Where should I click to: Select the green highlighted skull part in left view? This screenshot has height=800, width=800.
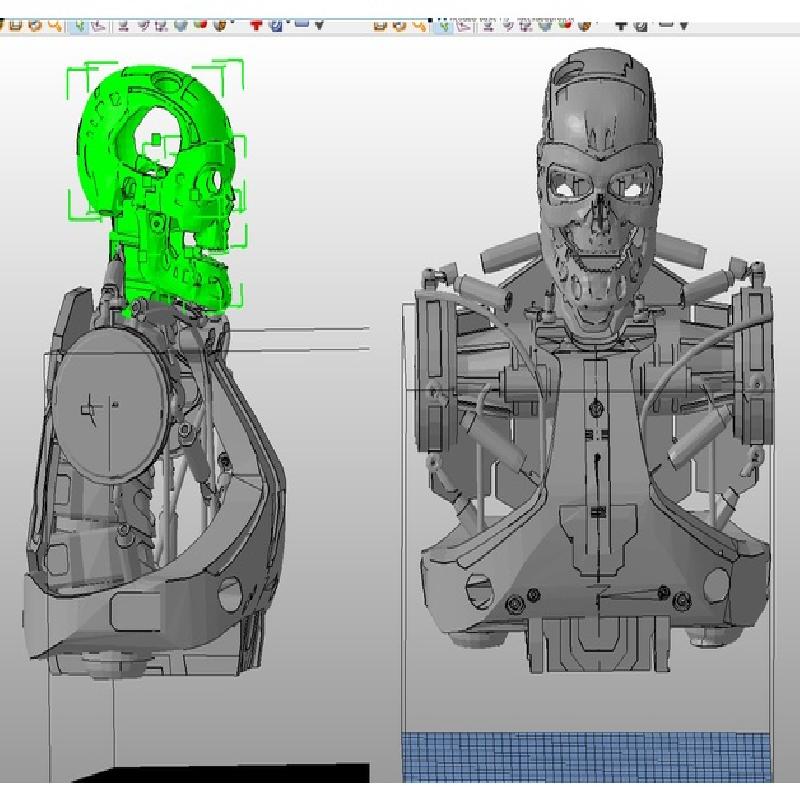[x=158, y=189]
